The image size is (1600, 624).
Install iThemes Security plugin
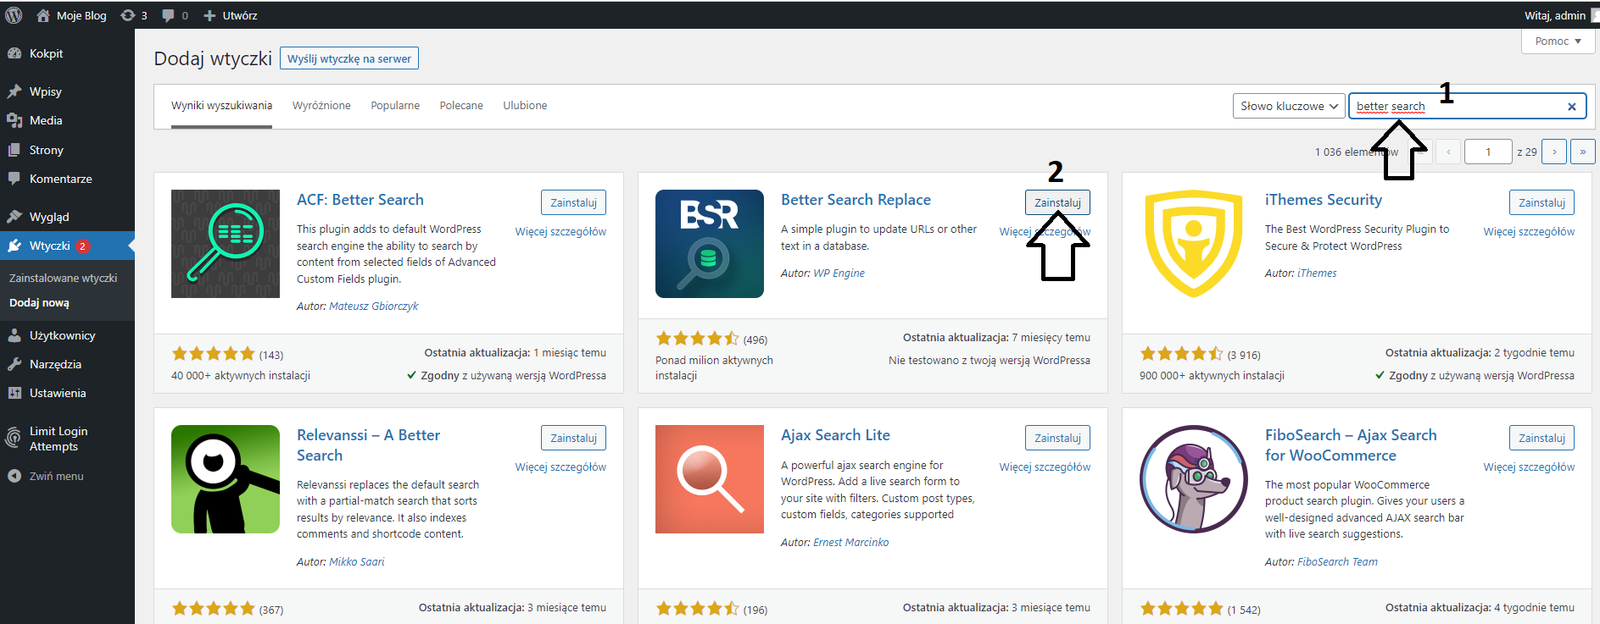pos(1541,203)
